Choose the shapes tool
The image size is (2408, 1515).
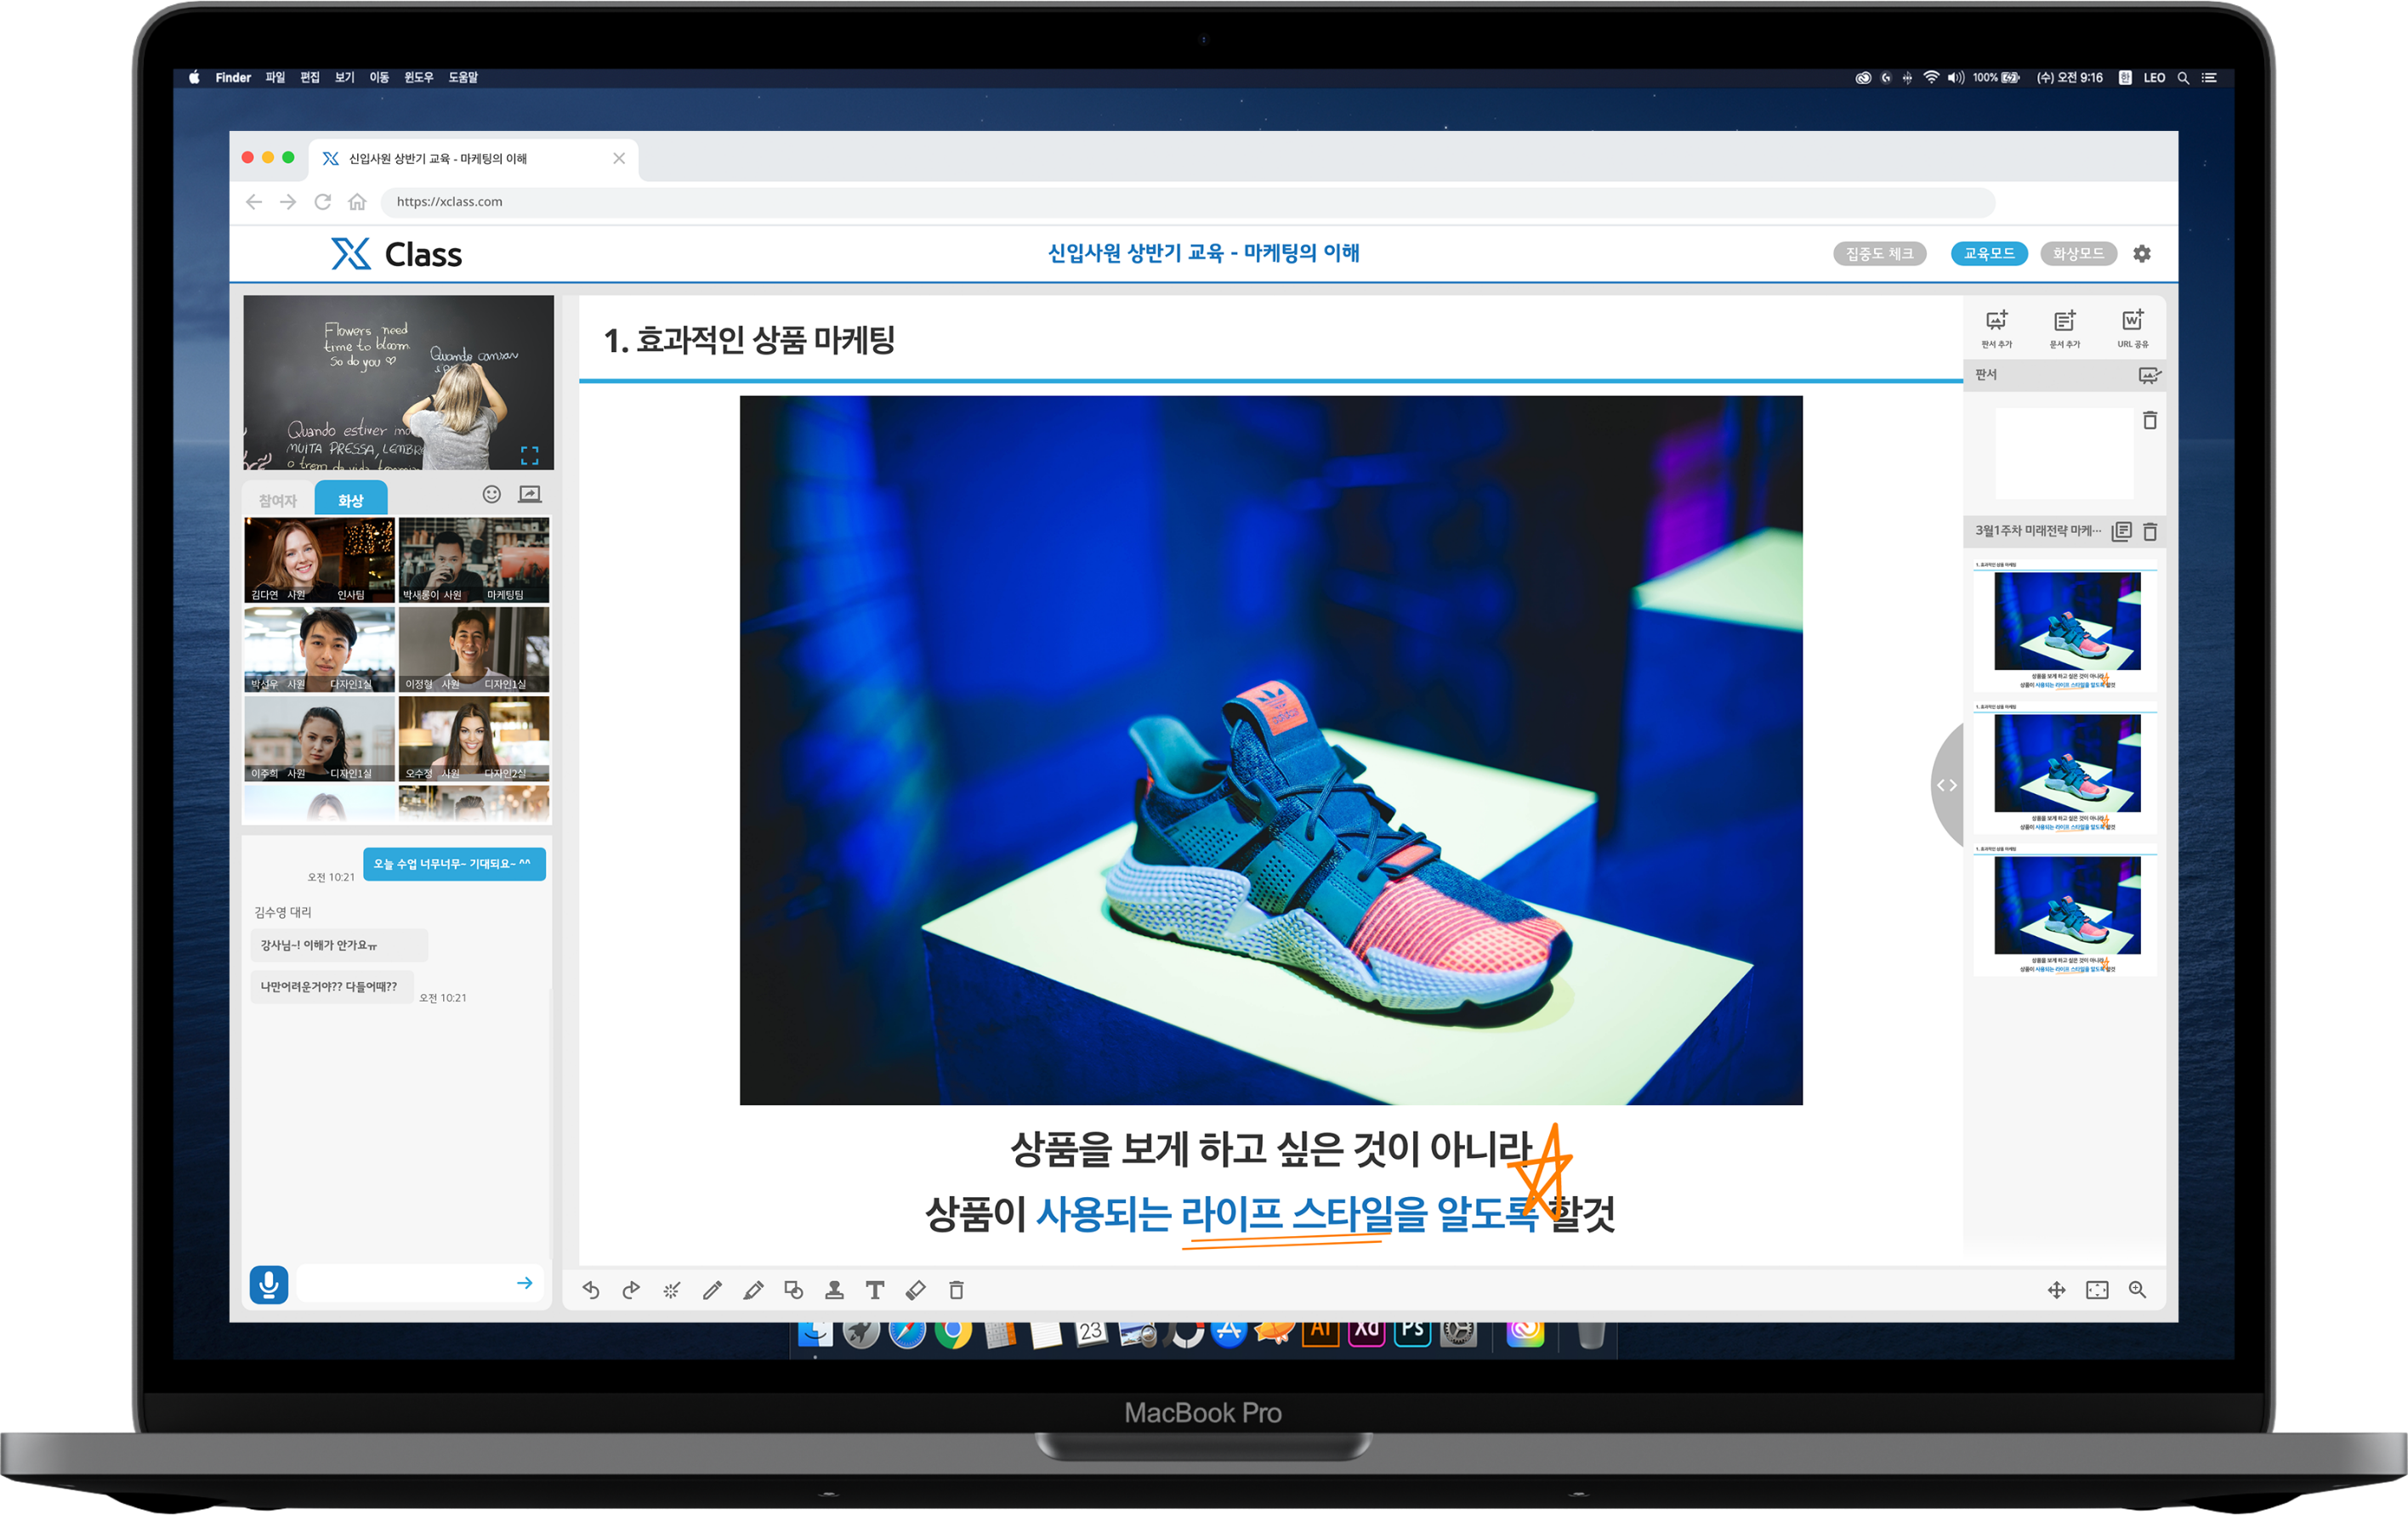pos(794,1290)
